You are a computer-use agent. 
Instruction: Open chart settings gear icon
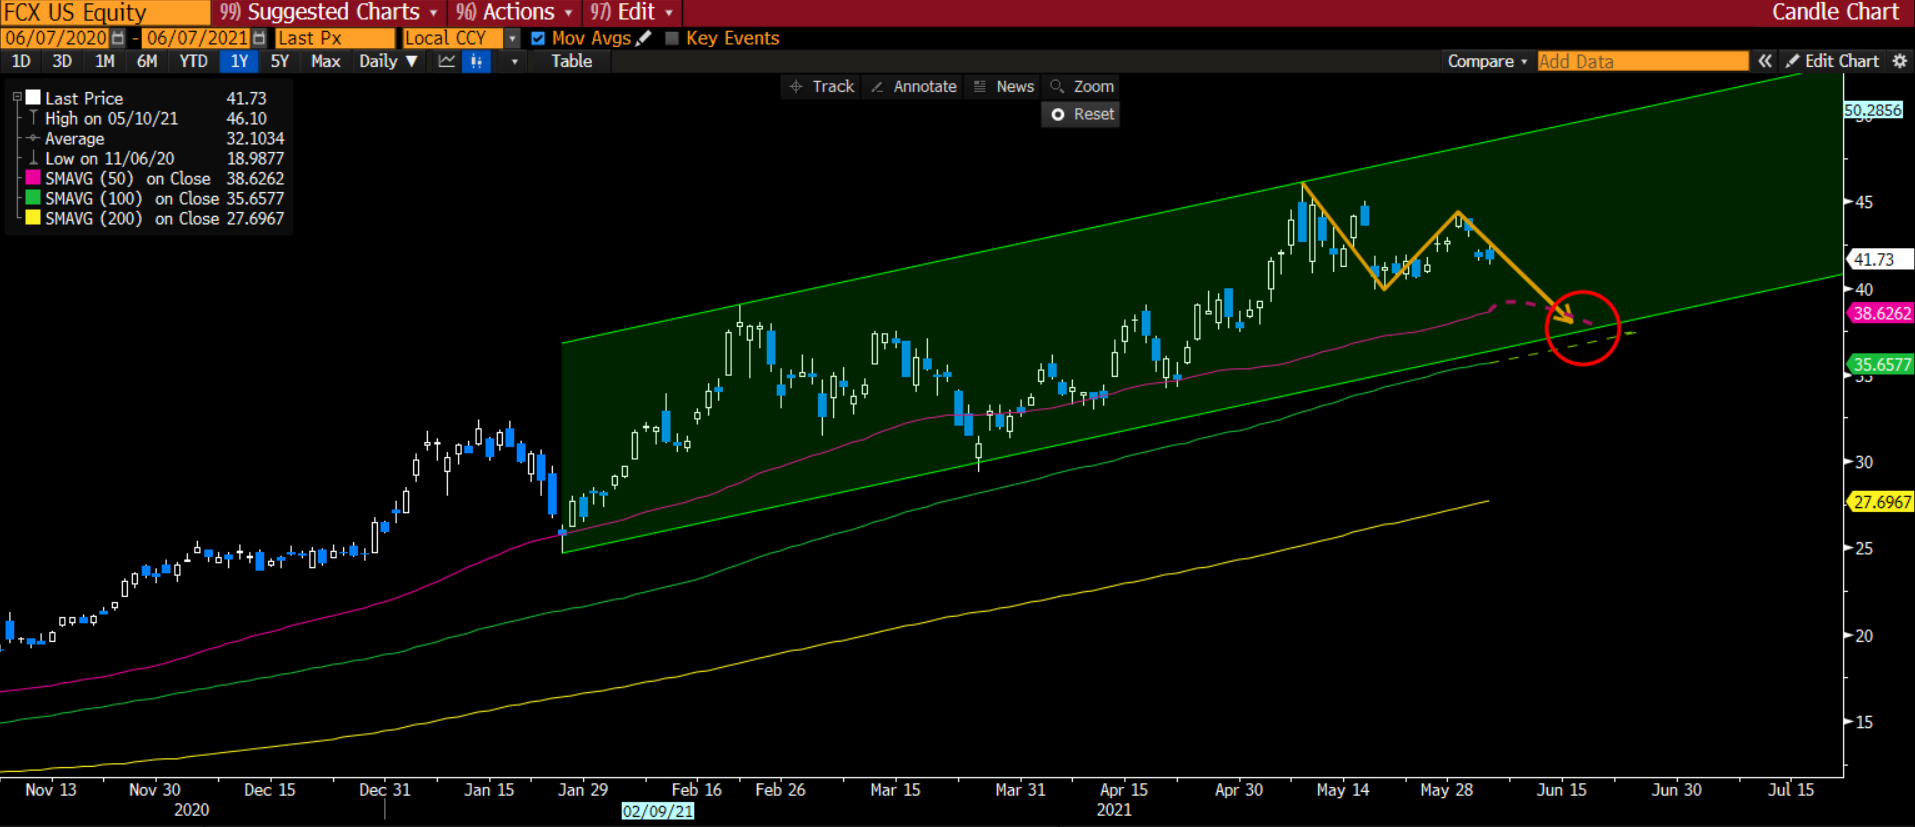pos(1900,61)
